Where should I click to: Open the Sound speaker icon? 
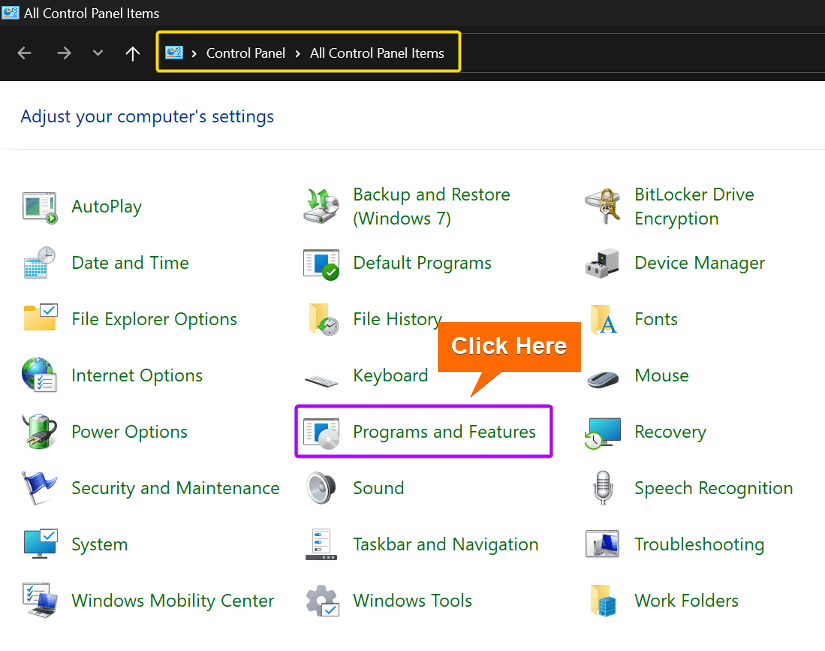(x=321, y=488)
